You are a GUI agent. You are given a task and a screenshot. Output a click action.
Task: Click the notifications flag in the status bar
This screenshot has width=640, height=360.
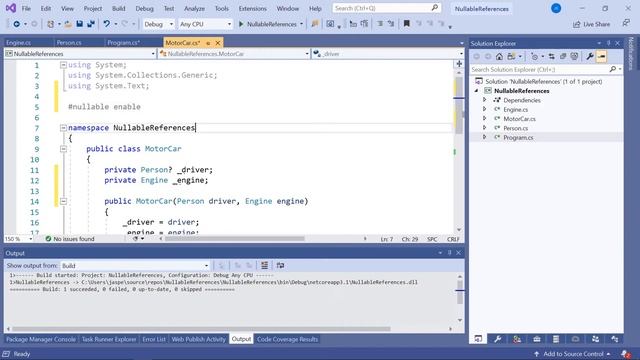pyautogui.click(x=625, y=354)
